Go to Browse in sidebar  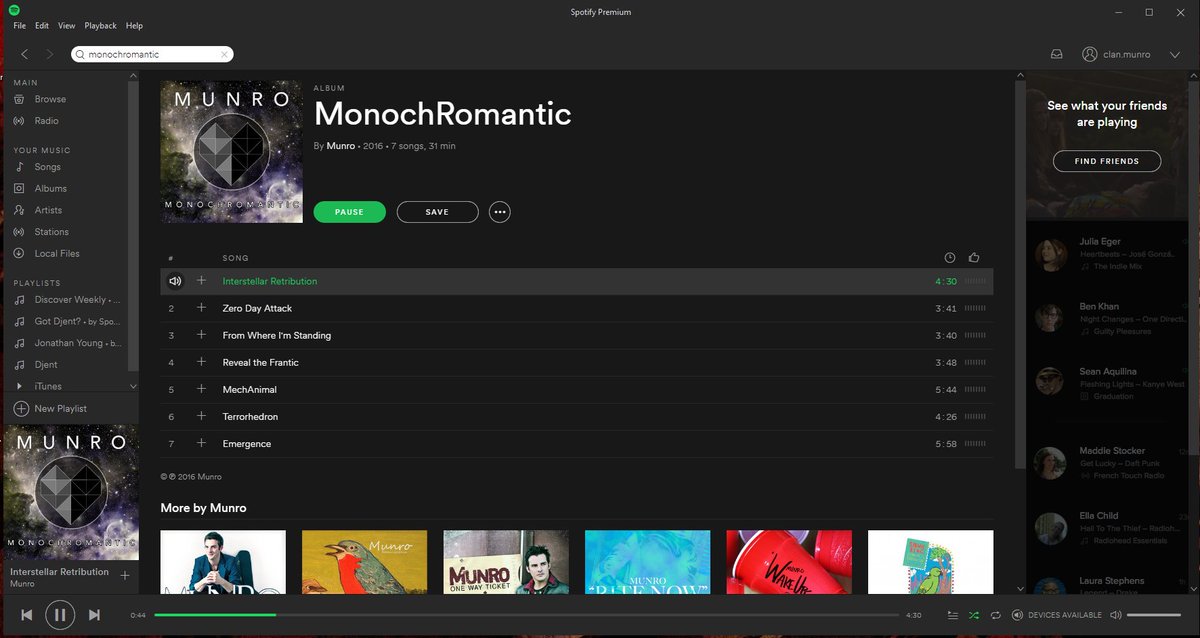coord(50,99)
